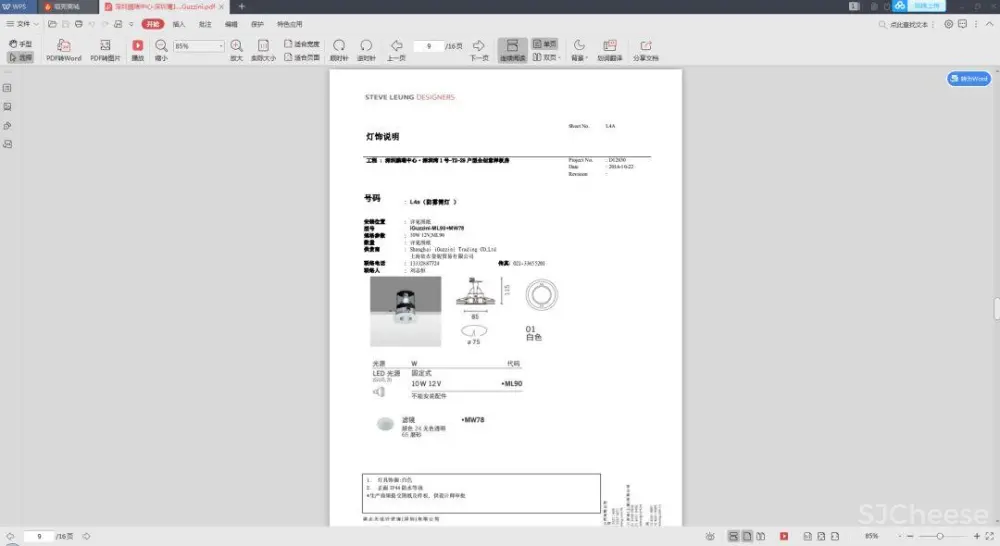Select the 特色应用 ribbon tab
Screen dimensions: 1000x546
290,24
